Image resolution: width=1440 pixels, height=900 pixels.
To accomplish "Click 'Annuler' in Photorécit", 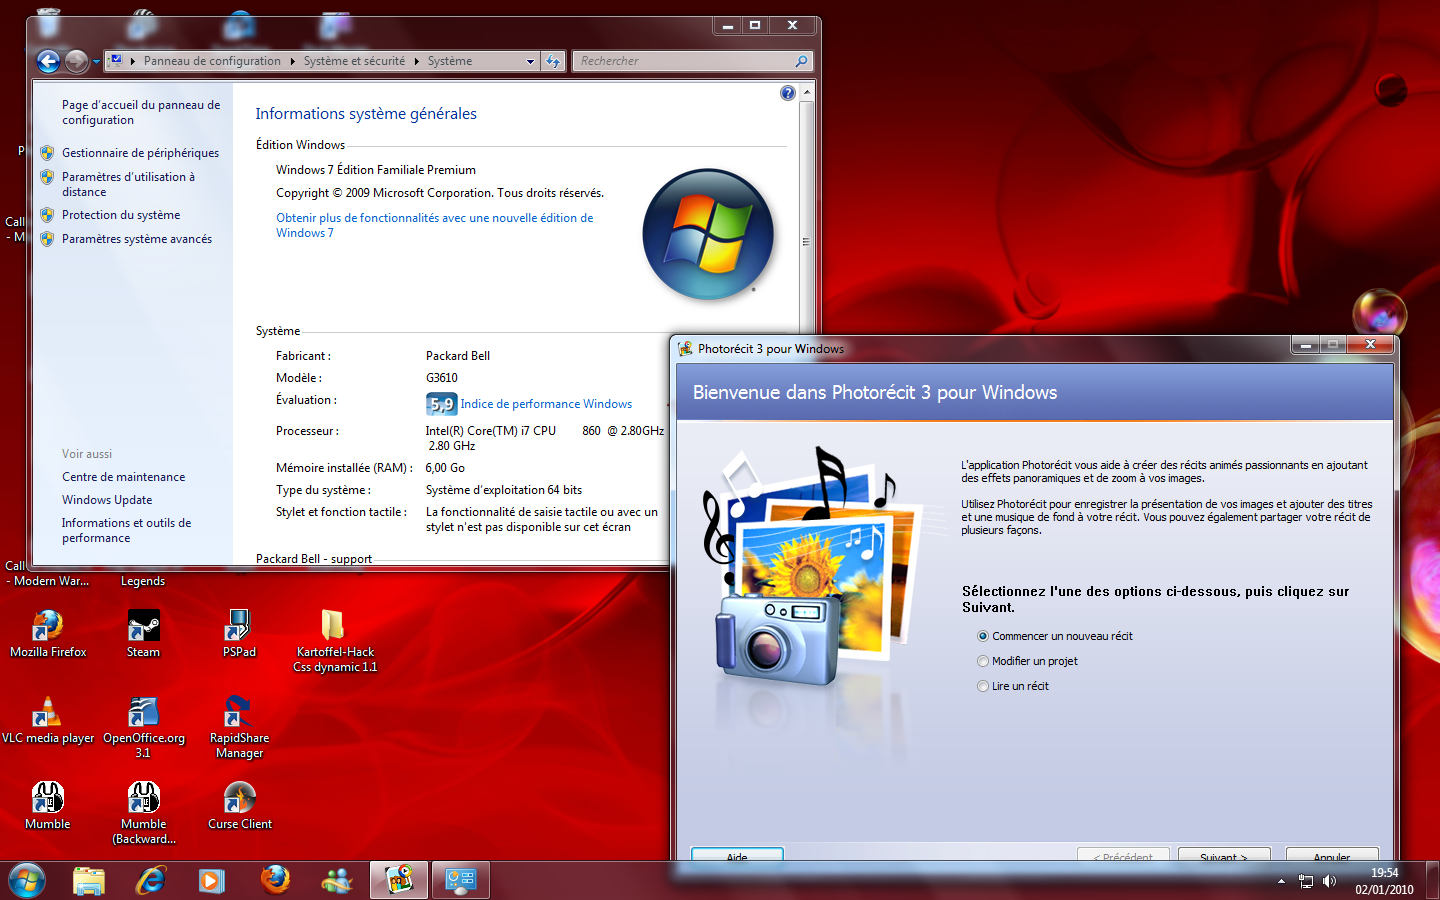I will click(1332, 856).
